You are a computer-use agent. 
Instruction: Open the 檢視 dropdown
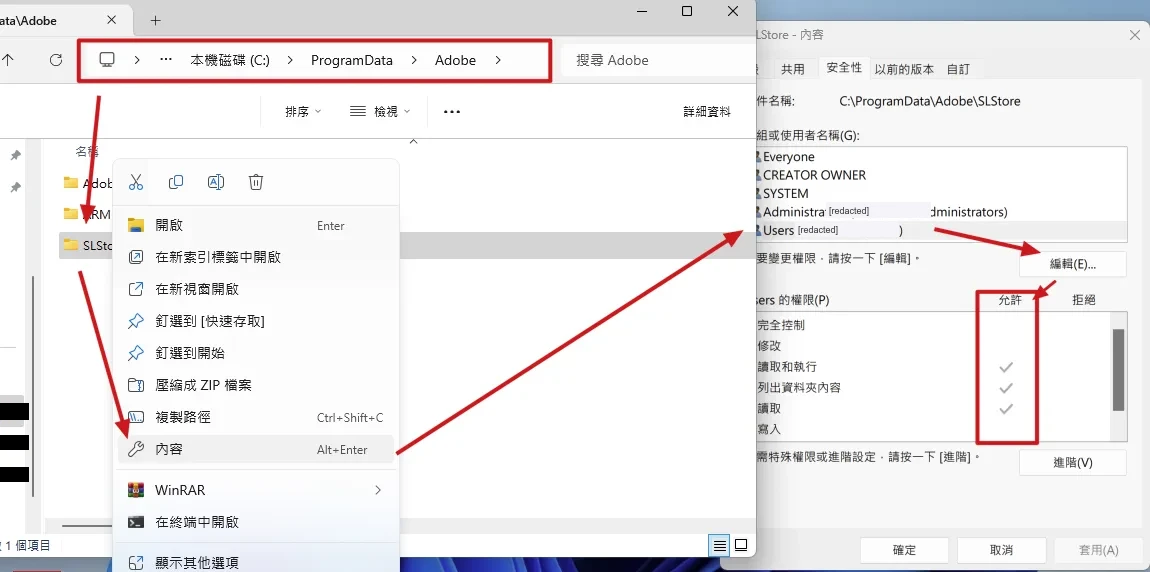tap(379, 111)
